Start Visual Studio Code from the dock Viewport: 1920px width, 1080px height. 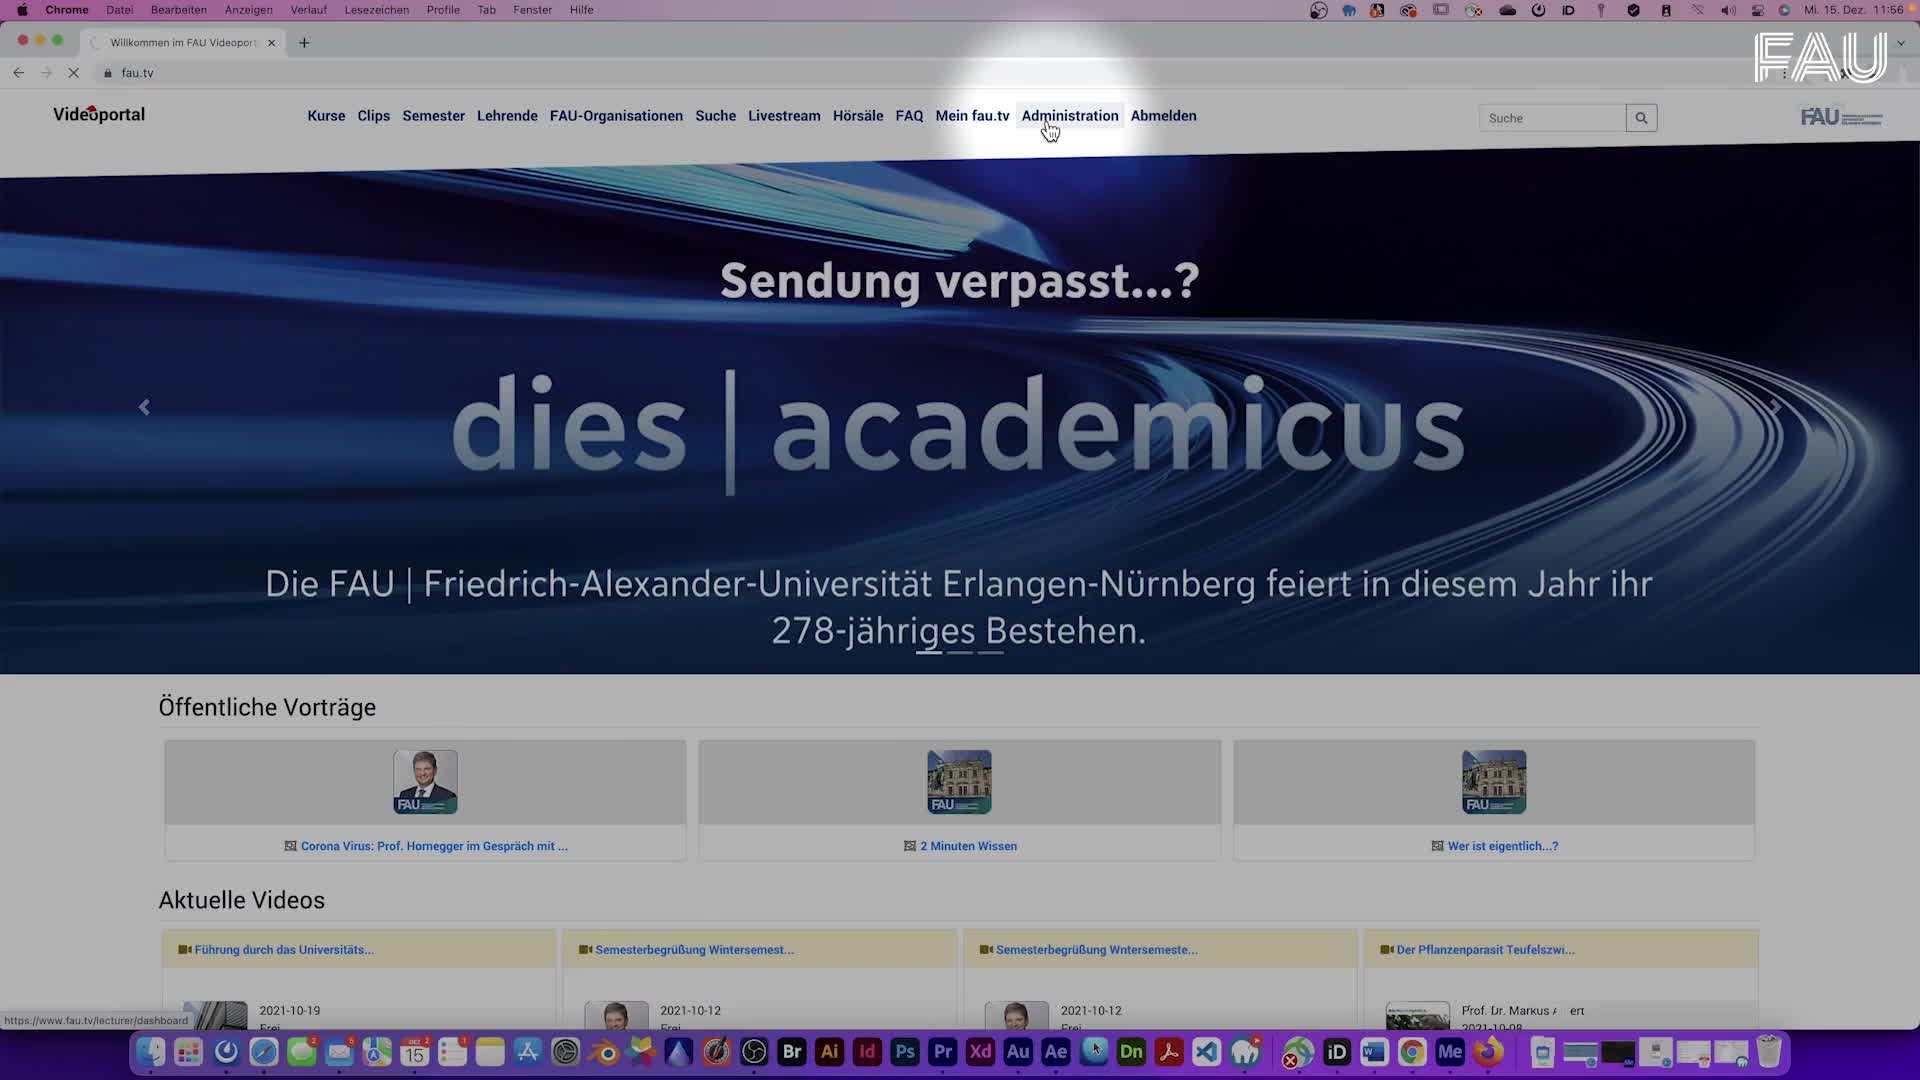click(1206, 1052)
